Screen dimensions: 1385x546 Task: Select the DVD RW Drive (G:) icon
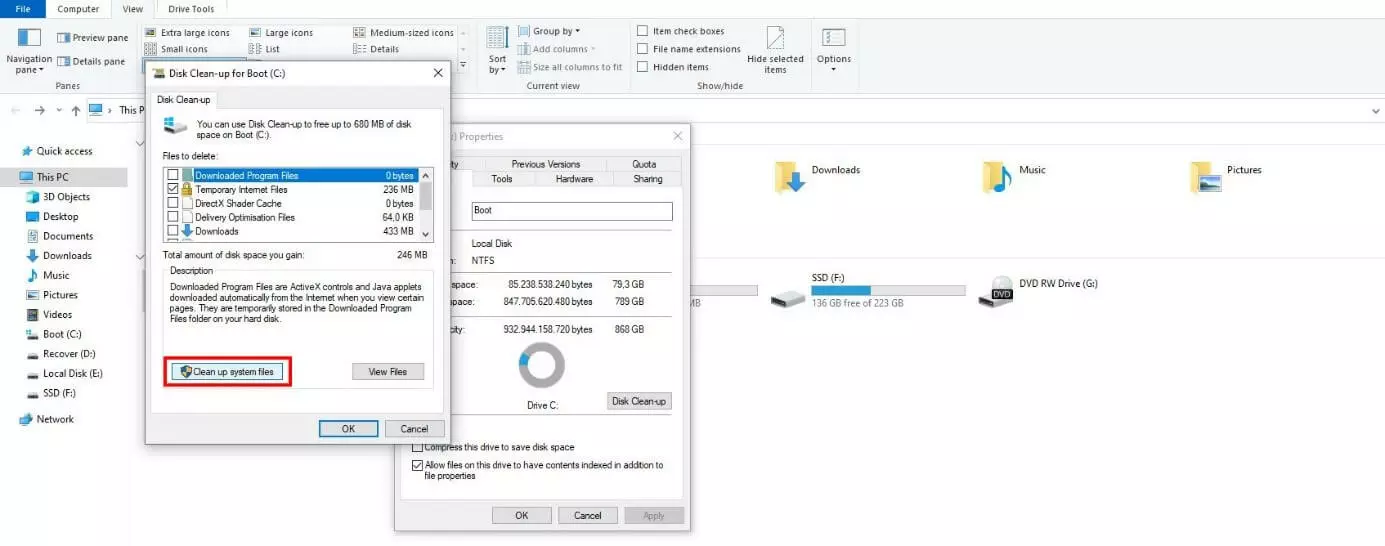pos(1002,291)
